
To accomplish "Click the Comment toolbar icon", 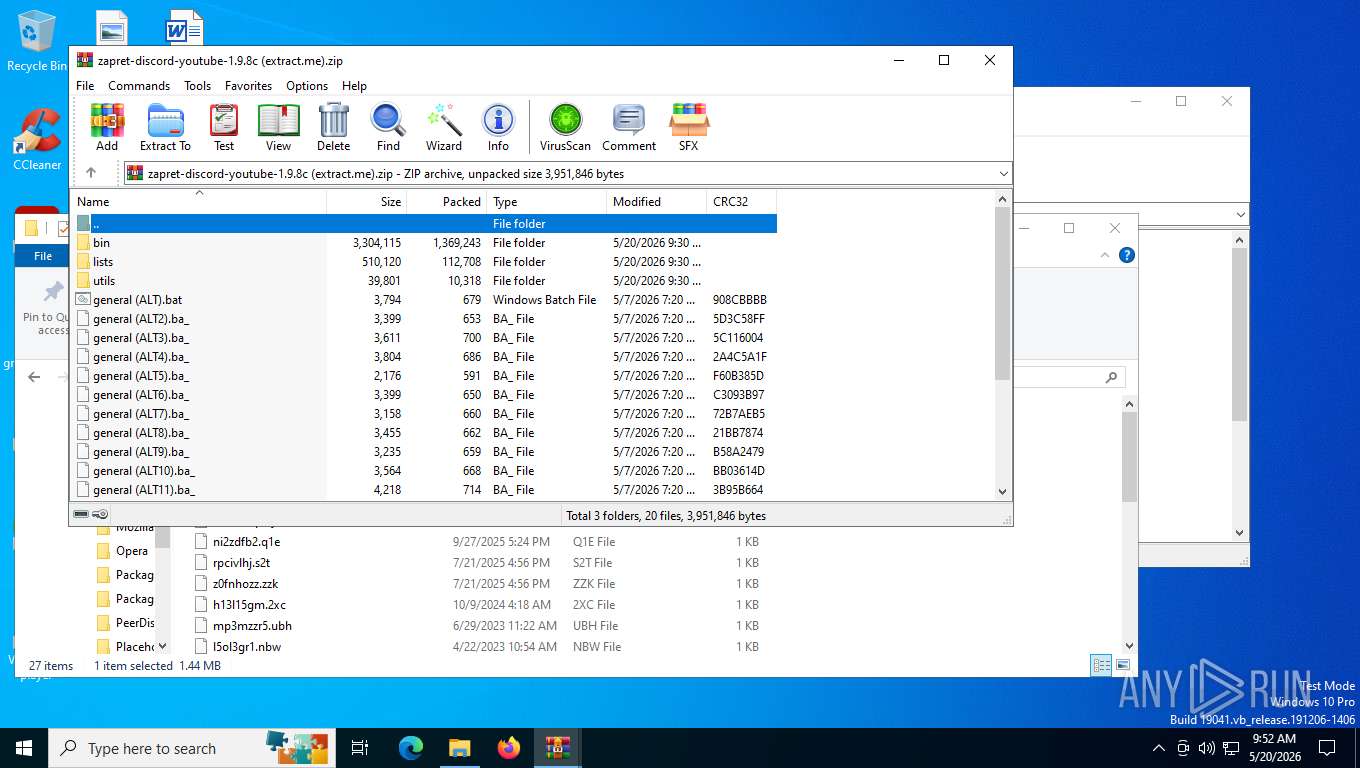I will click(x=629, y=127).
